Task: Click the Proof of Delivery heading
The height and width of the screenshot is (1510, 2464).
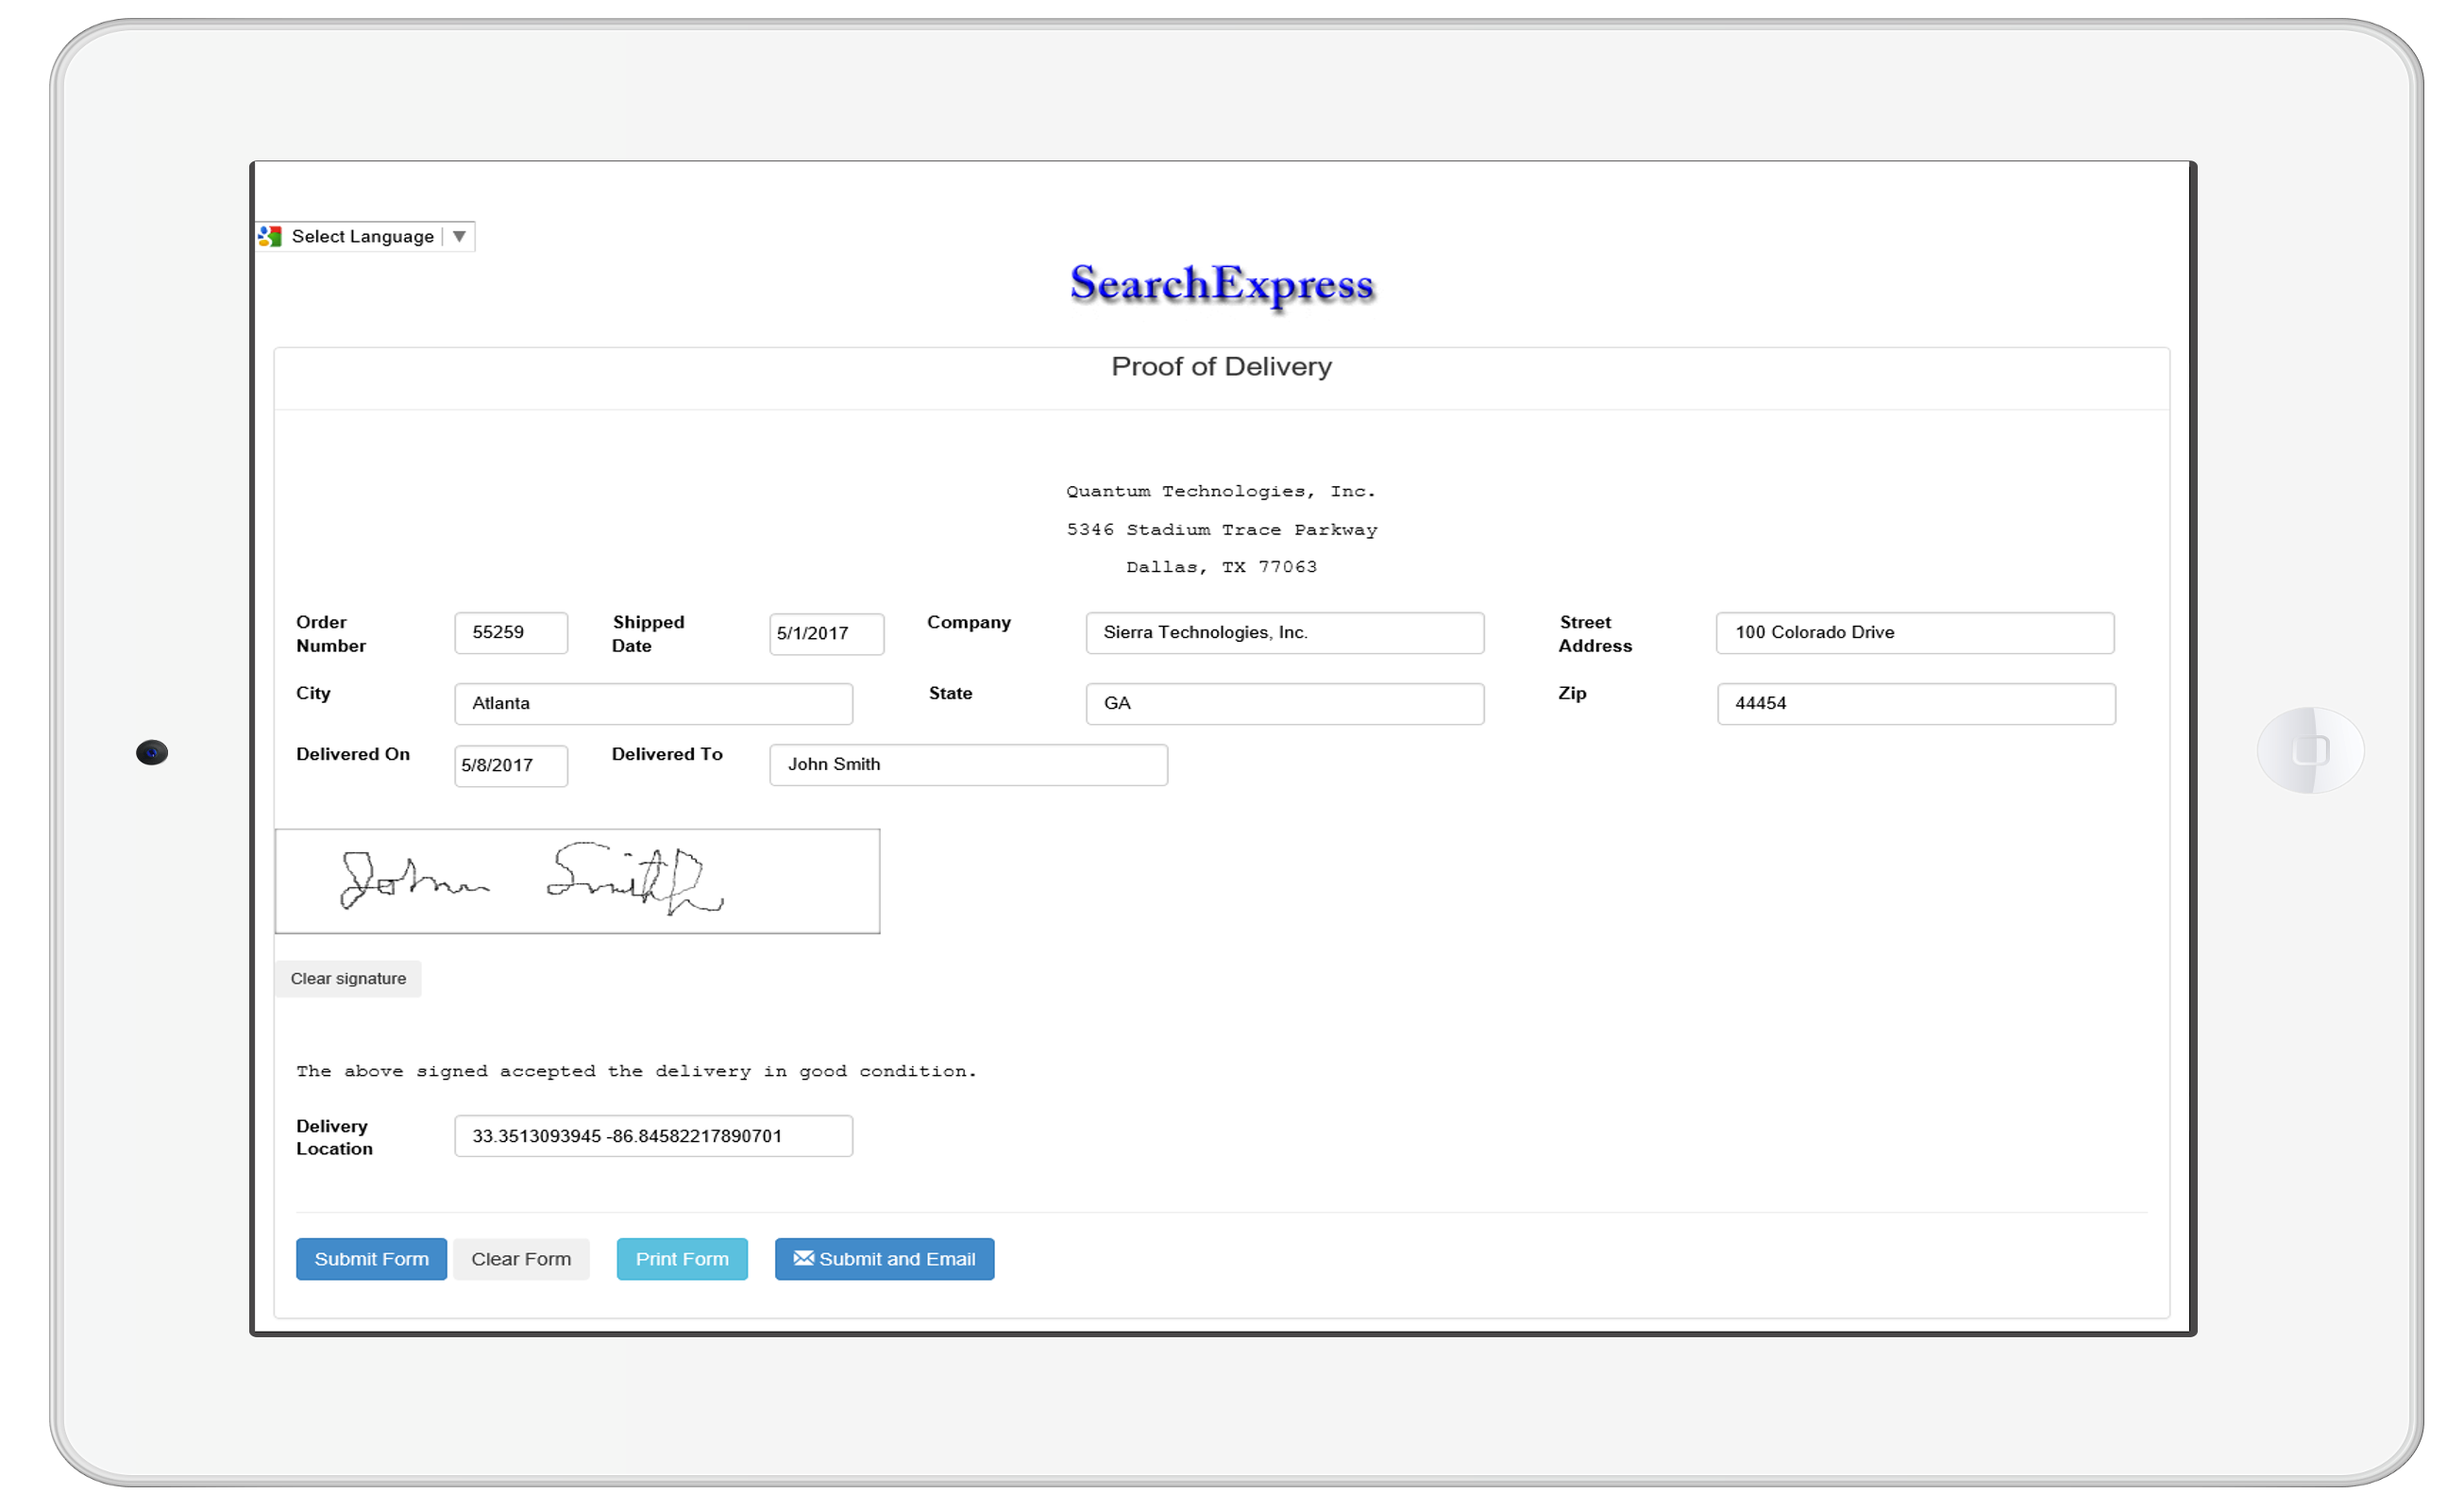Action: (x=1222, y=367)
